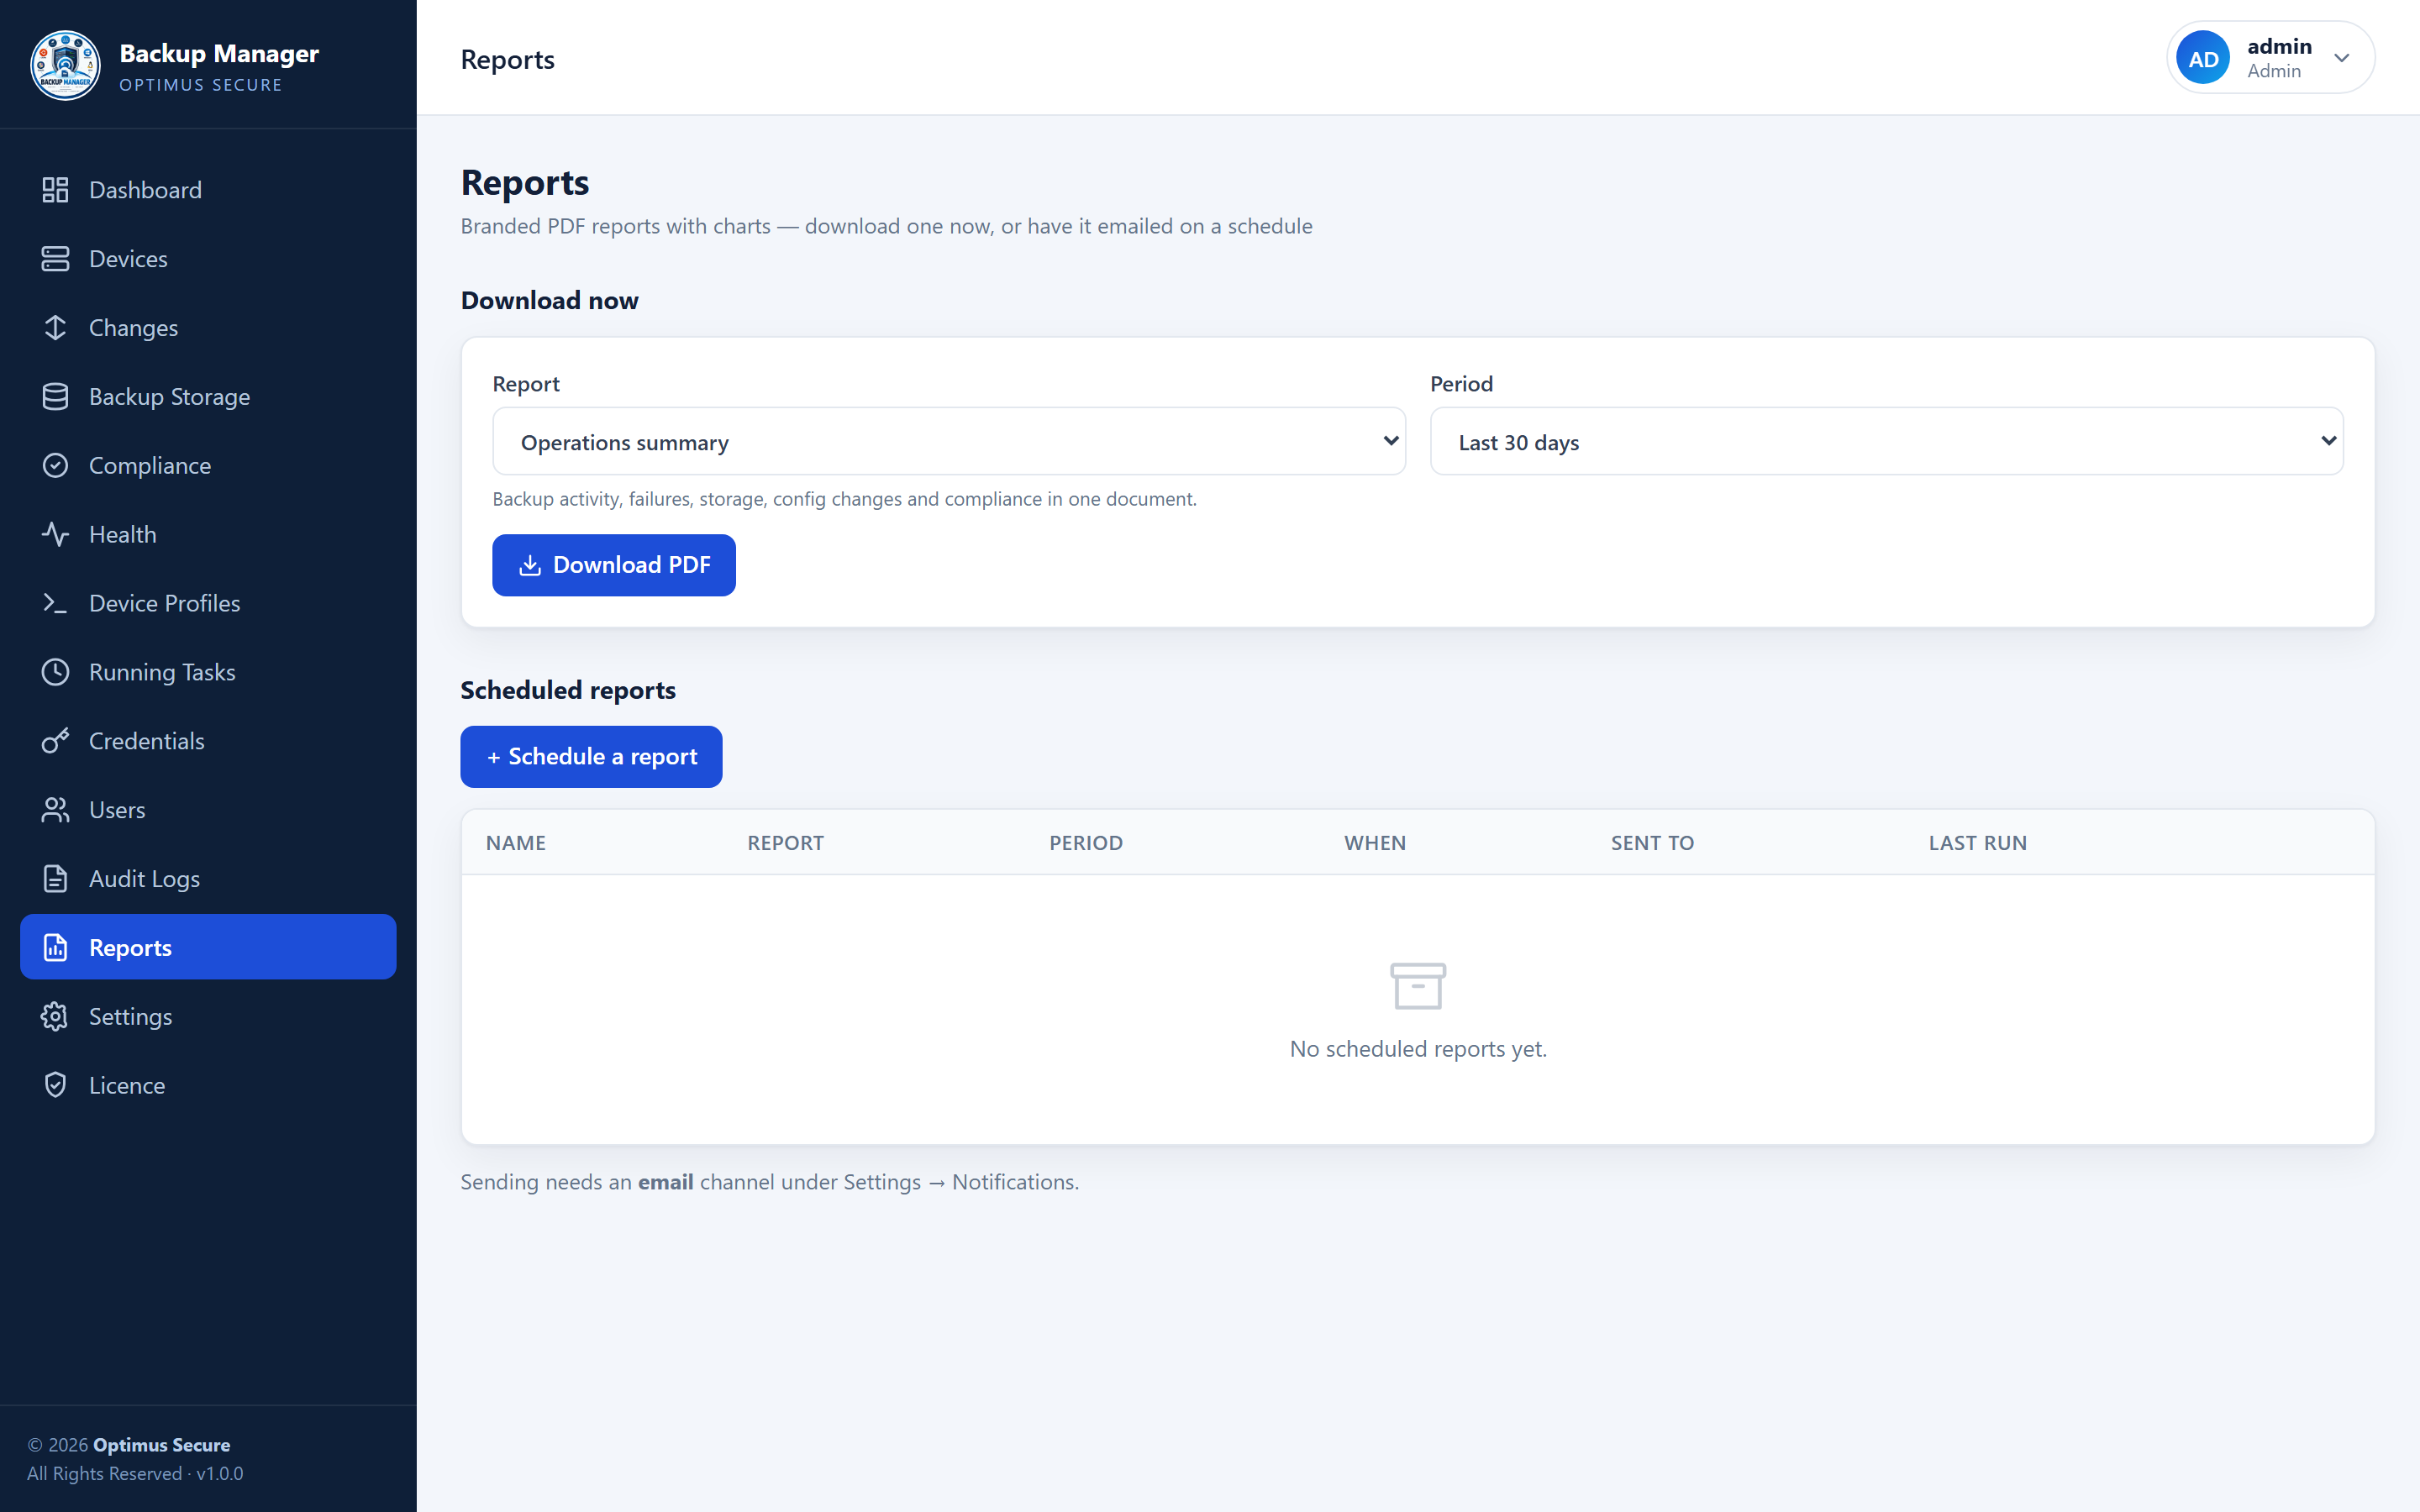Navigate to Audit Logs

208,879
